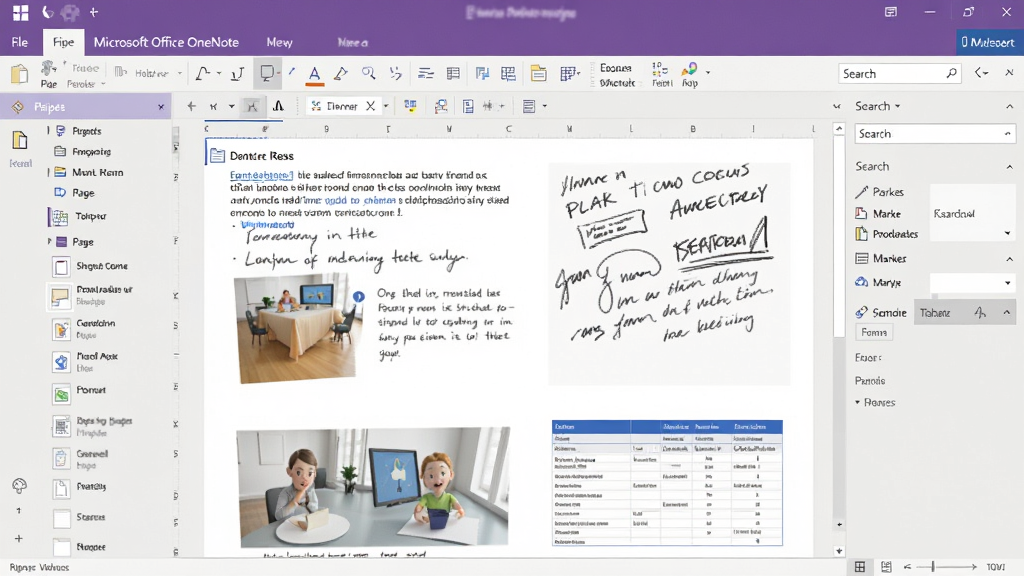This screenshot has height=576, width=1024.
Task: Click the plus add icon in left rail
Action: (19, 538)
